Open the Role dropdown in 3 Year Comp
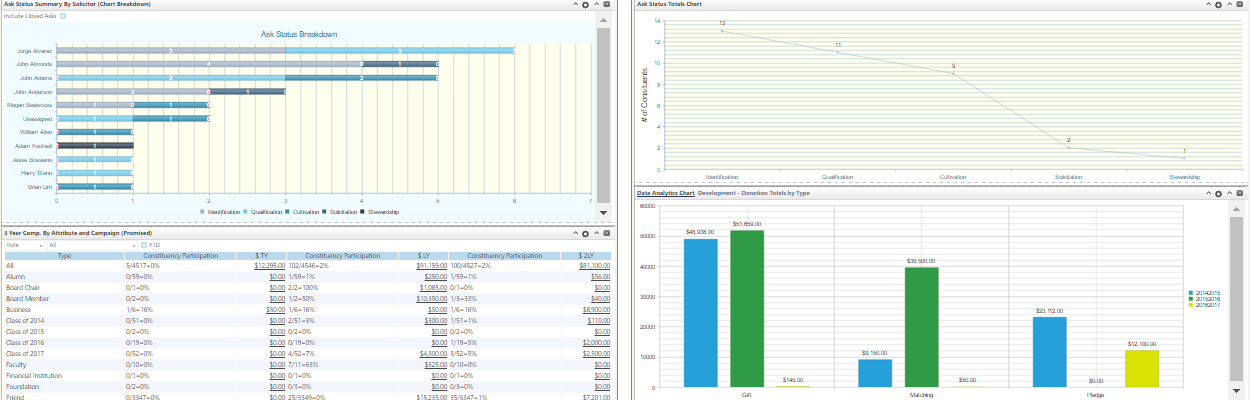 click(24, 244)
